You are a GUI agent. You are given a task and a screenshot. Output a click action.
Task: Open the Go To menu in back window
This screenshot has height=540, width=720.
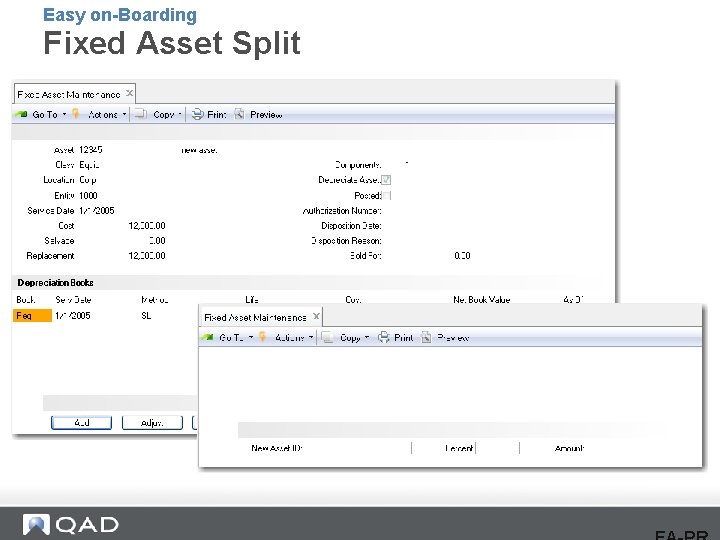click(x=45, y=115)
